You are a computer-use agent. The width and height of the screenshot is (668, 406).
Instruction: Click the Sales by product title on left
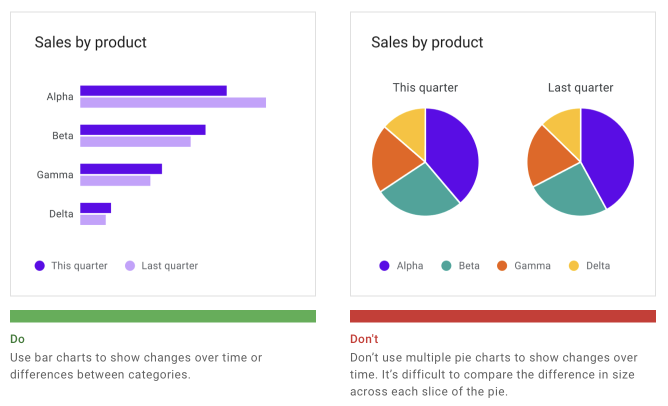(x=90, y=43)
